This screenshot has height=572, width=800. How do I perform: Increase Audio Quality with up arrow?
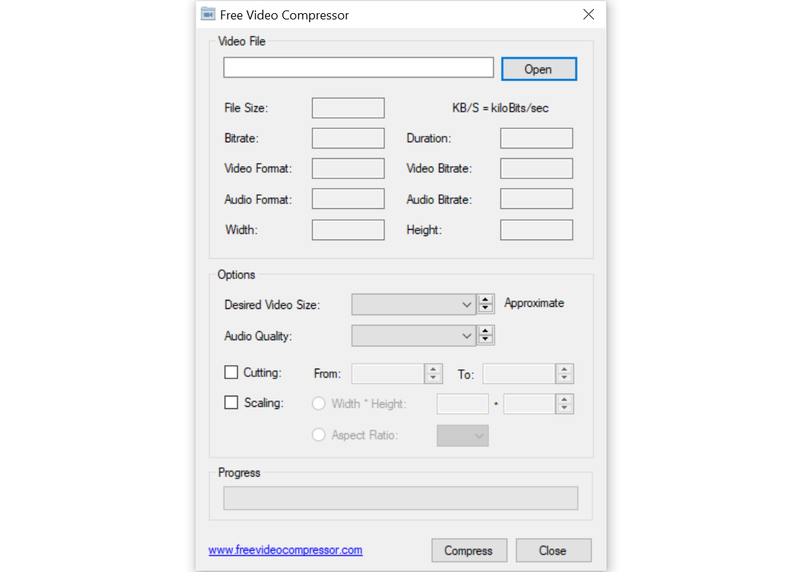pos(485,331)
